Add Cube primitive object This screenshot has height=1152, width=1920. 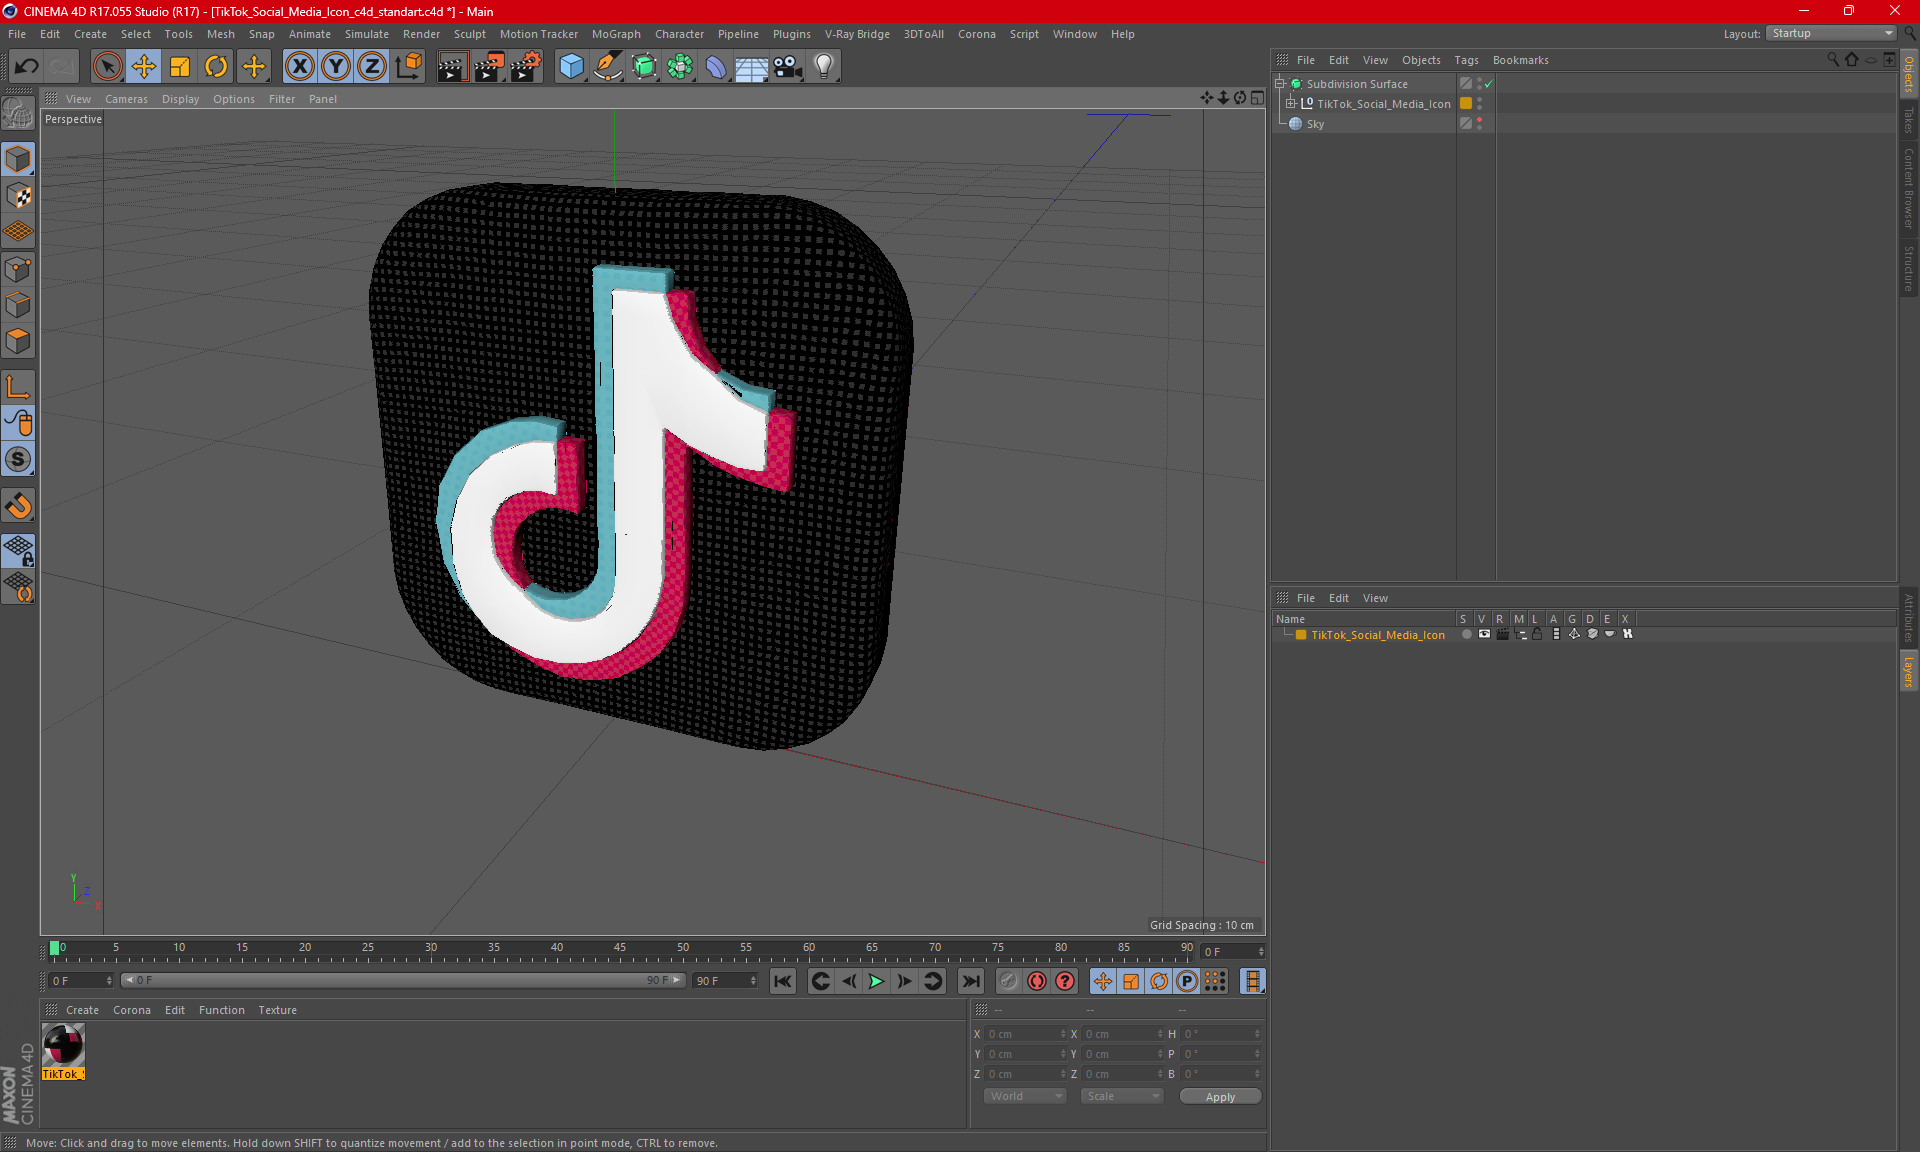point(571,67)
